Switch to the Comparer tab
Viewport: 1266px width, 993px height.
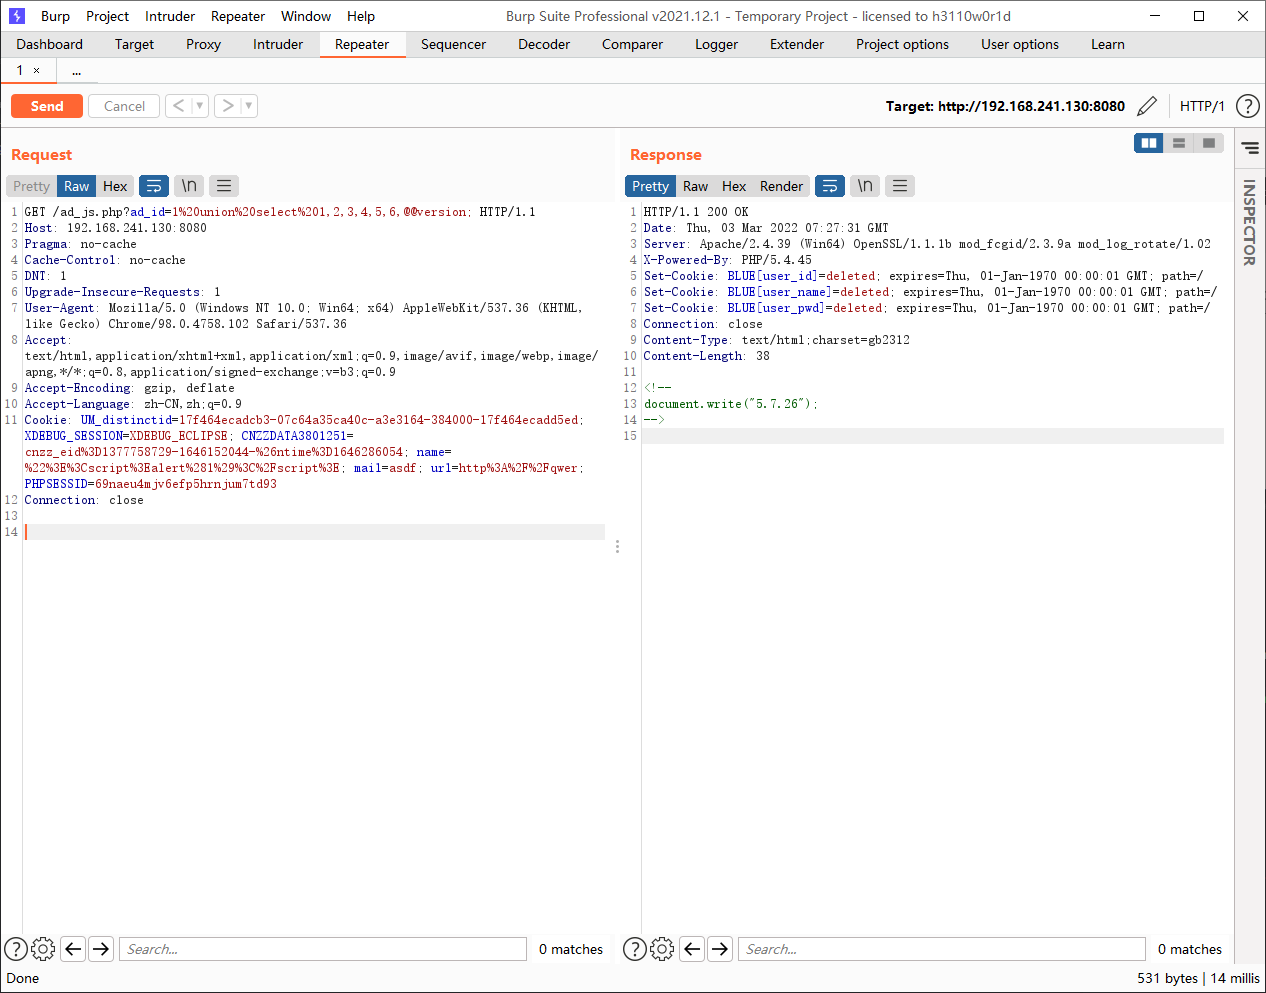point(632,44)
